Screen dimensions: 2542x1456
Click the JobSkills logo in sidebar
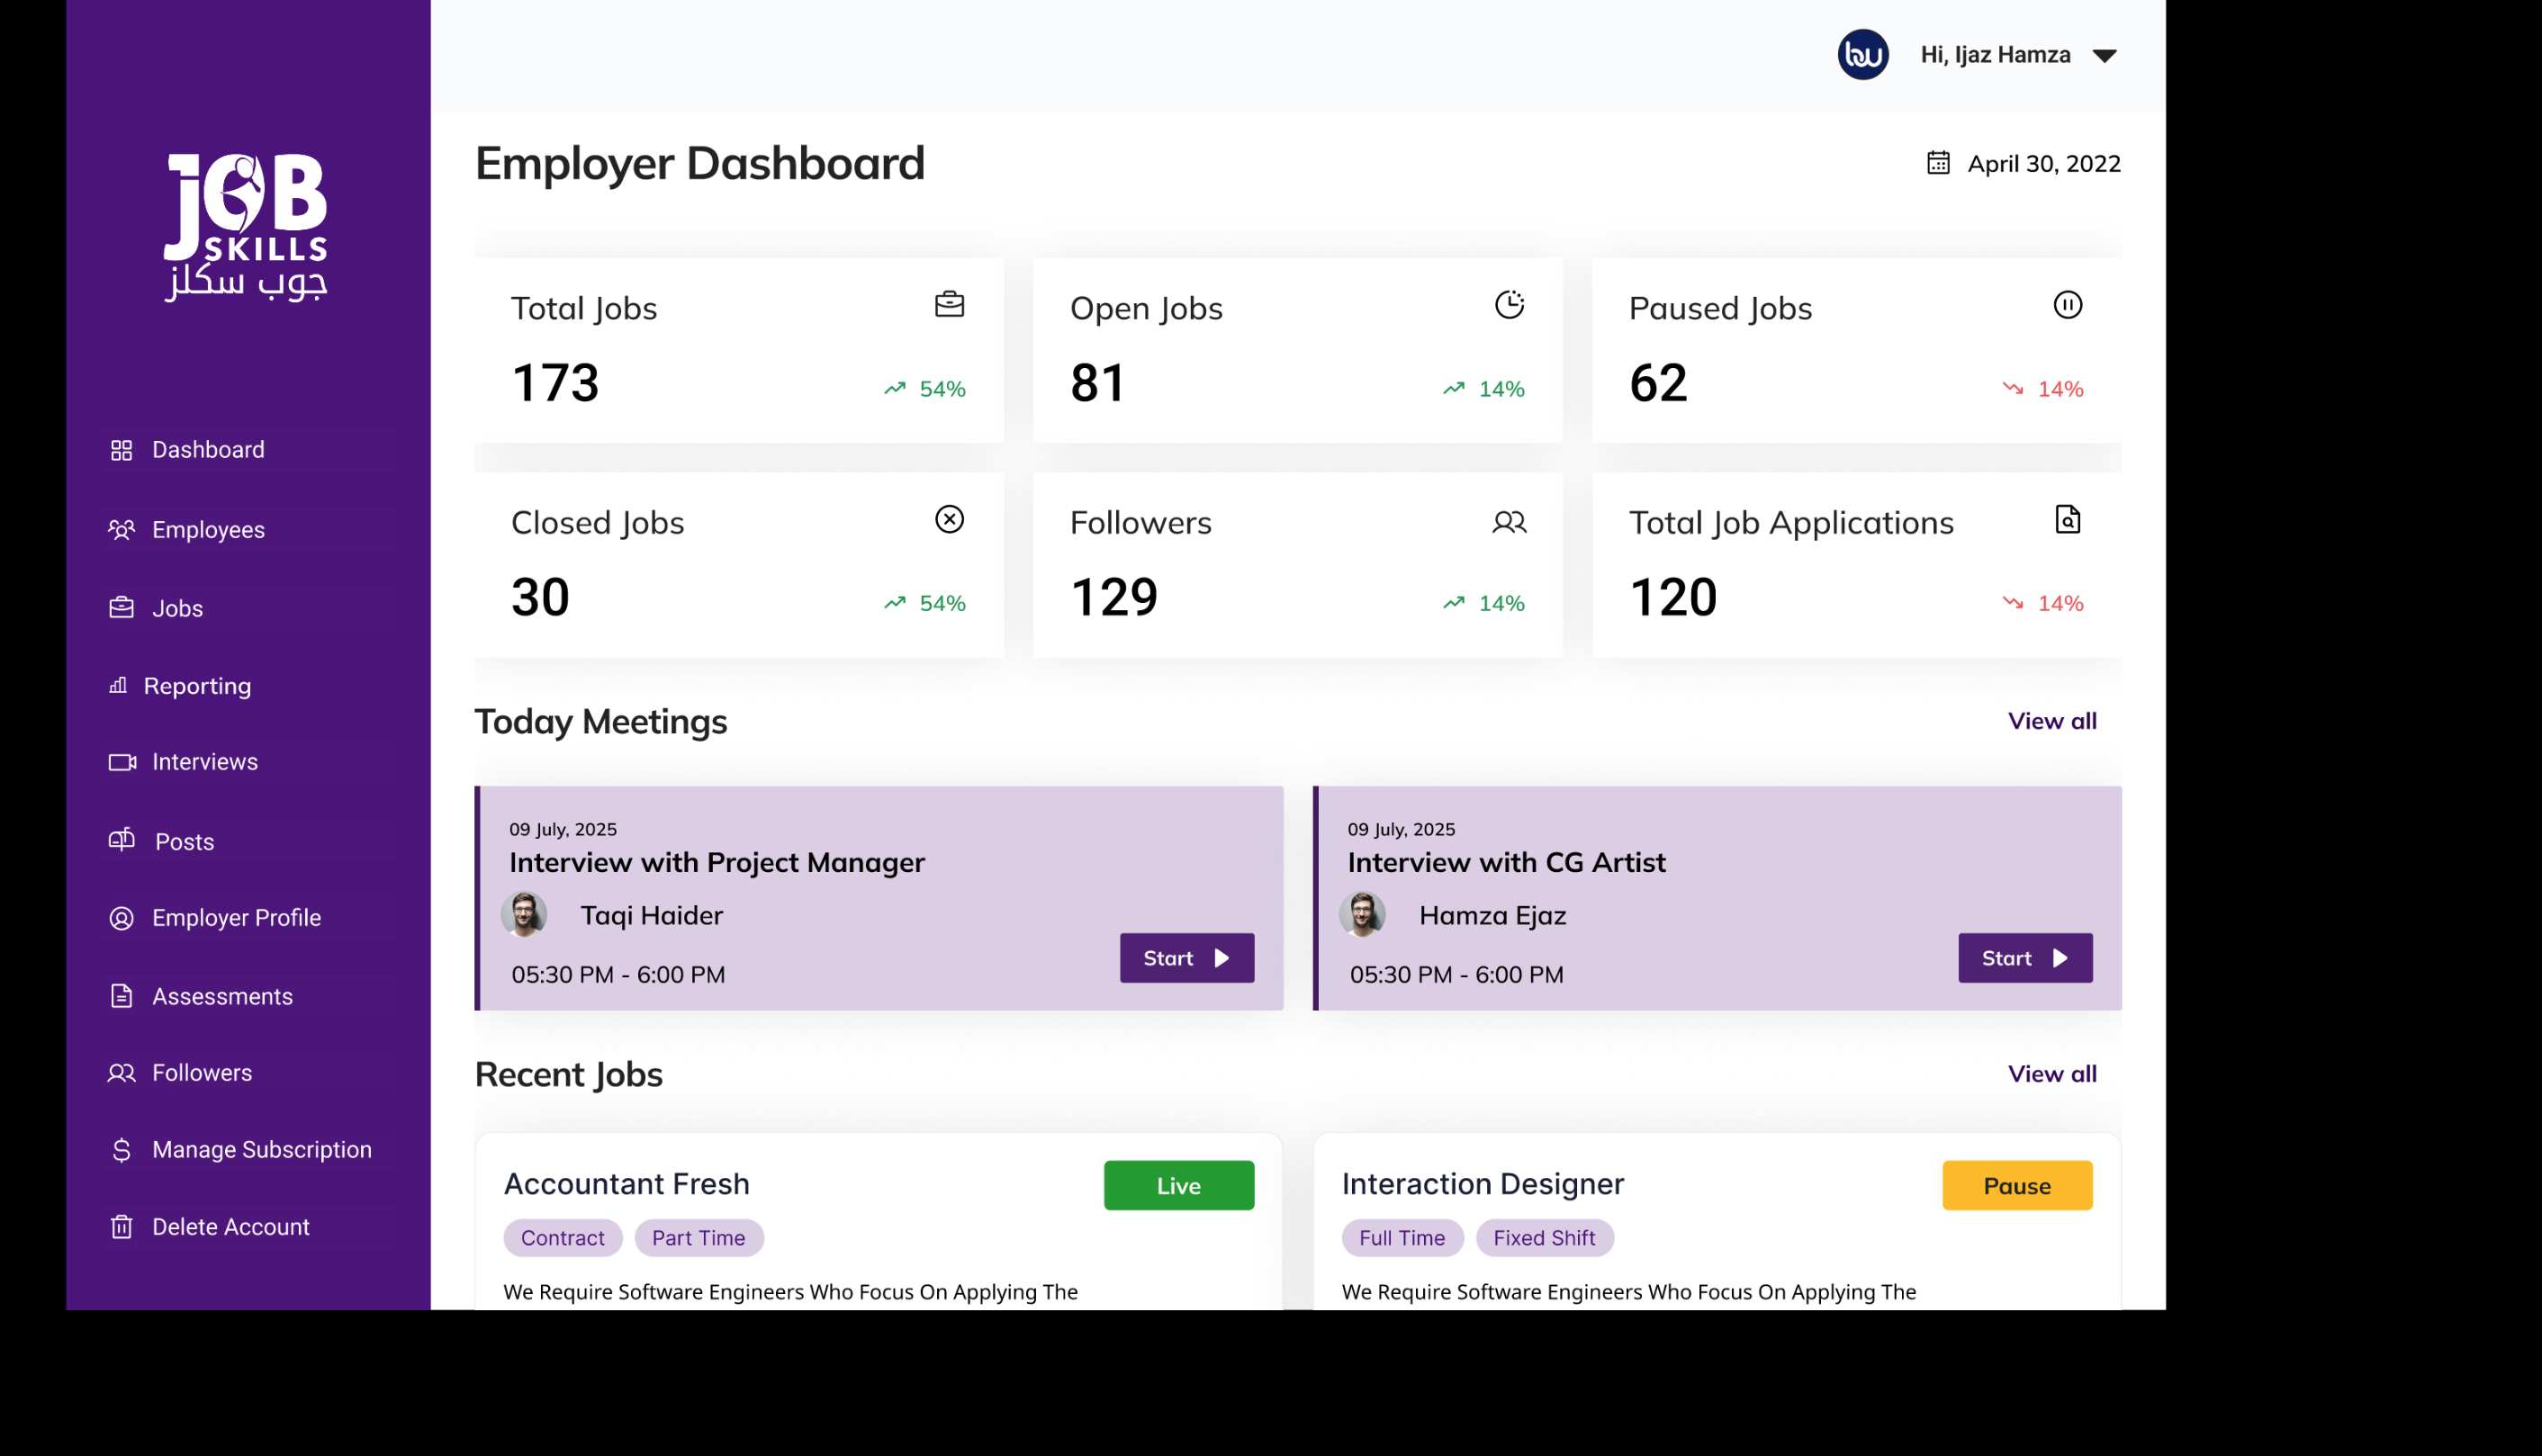[x=246, y=226]
